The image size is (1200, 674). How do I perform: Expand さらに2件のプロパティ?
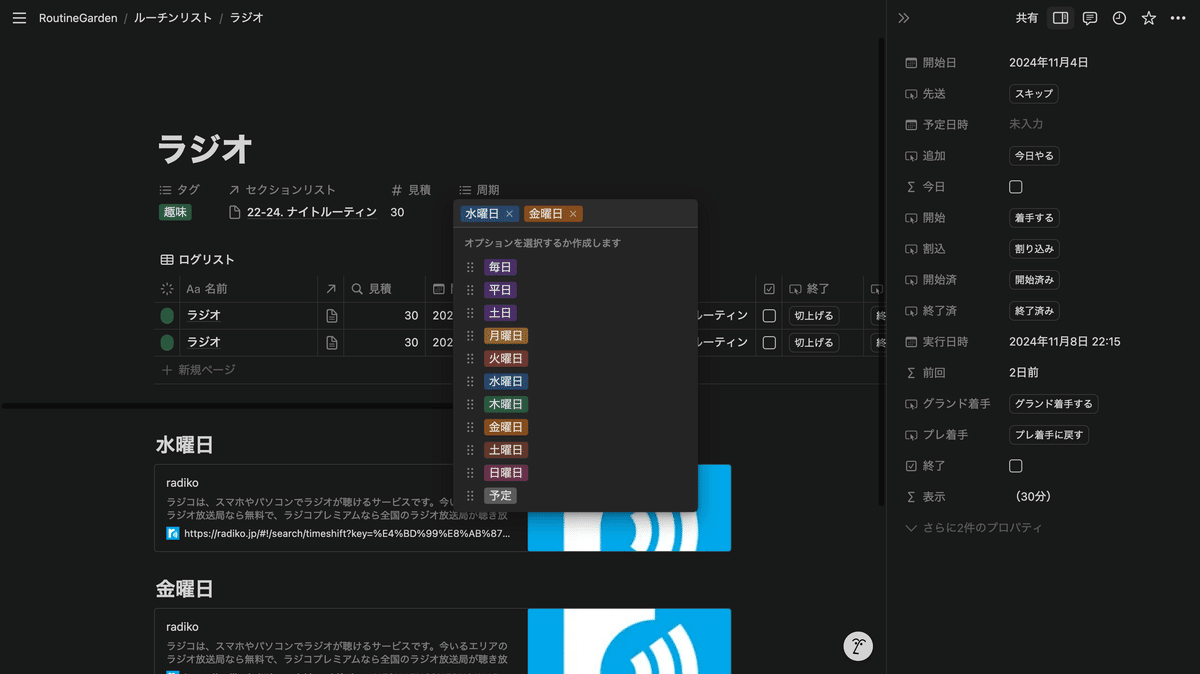[x=973, y=528]
